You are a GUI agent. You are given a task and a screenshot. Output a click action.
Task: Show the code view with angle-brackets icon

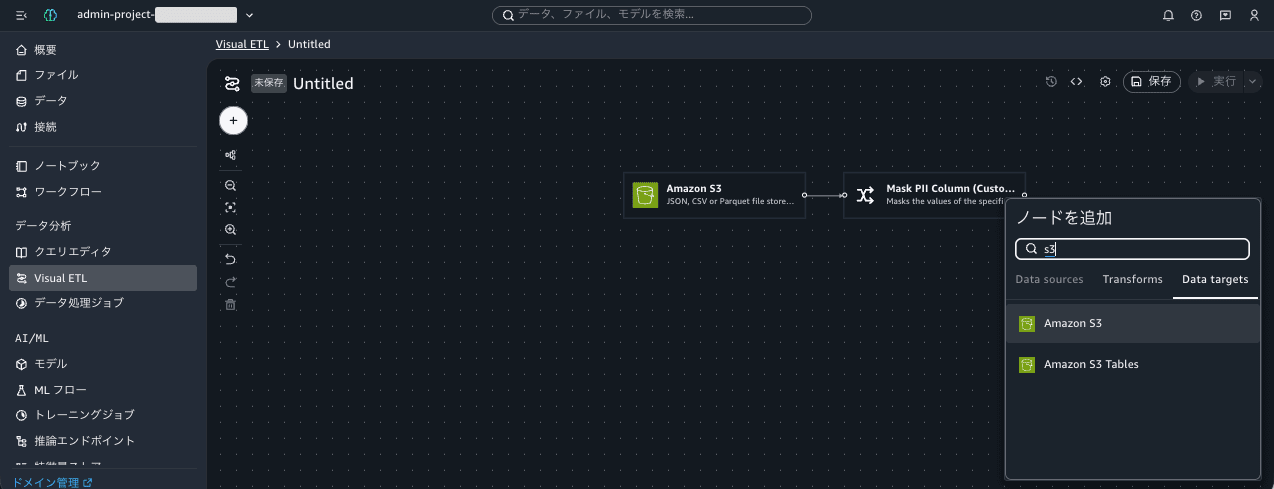click(x=1077, y=82)
